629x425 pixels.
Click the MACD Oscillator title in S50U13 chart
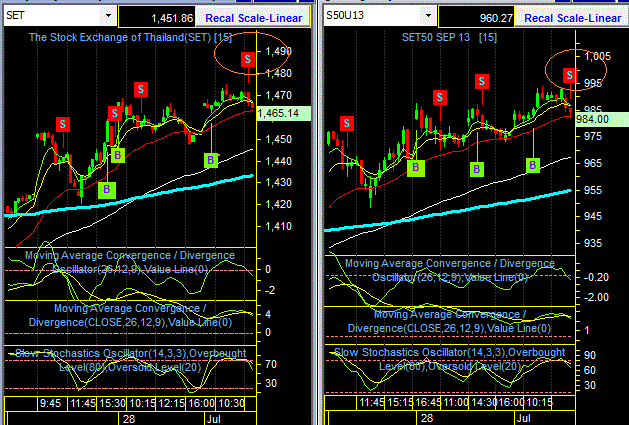(450, 270)
